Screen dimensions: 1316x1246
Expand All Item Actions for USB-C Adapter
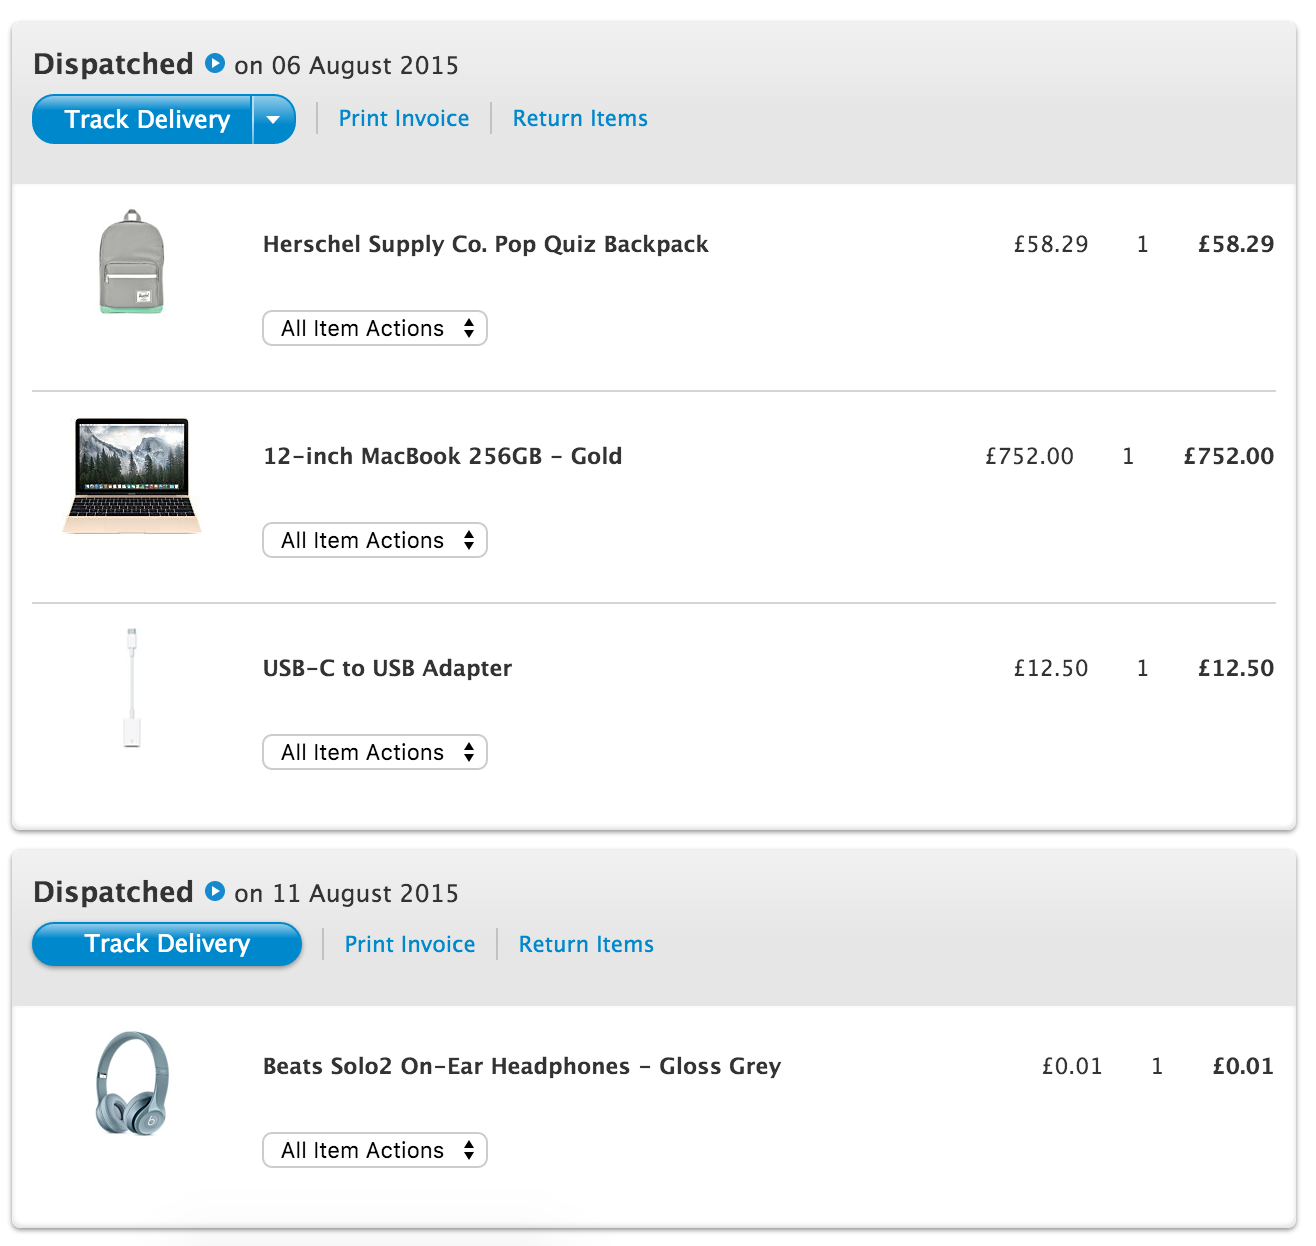tap(375, 752)
